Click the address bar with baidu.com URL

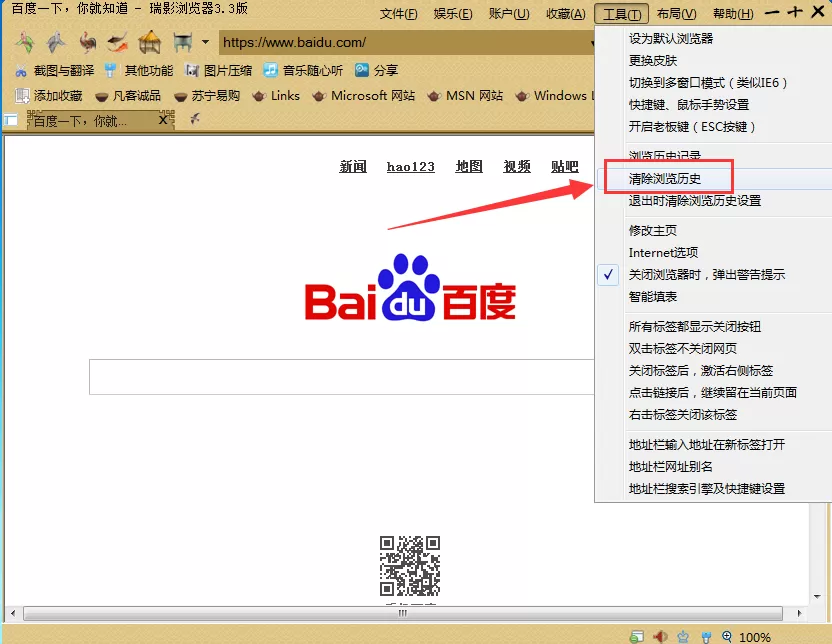[x=406, y=42]
